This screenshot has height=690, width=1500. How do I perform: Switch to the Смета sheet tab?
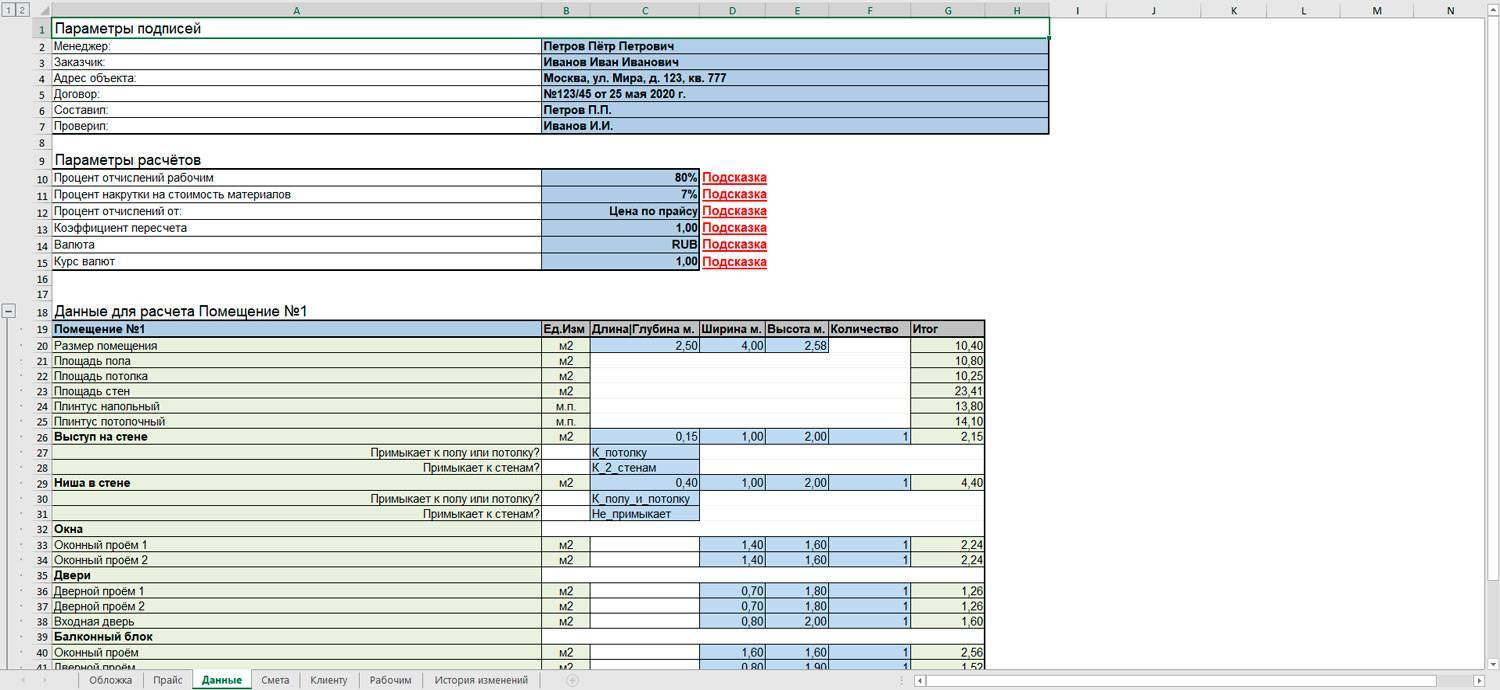[275, 680]
